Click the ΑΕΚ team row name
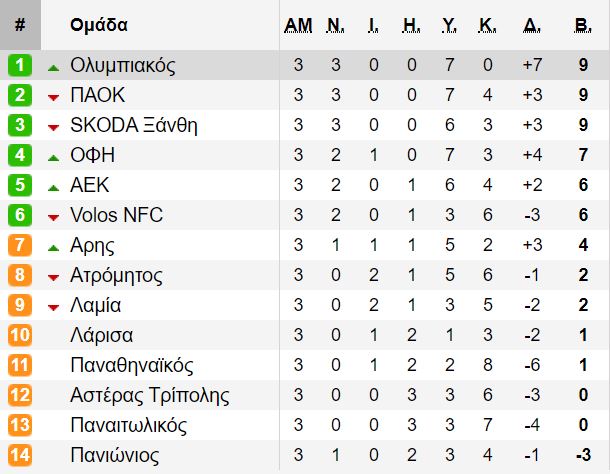Viewport: 610px width, 474px height. point(90,186)
